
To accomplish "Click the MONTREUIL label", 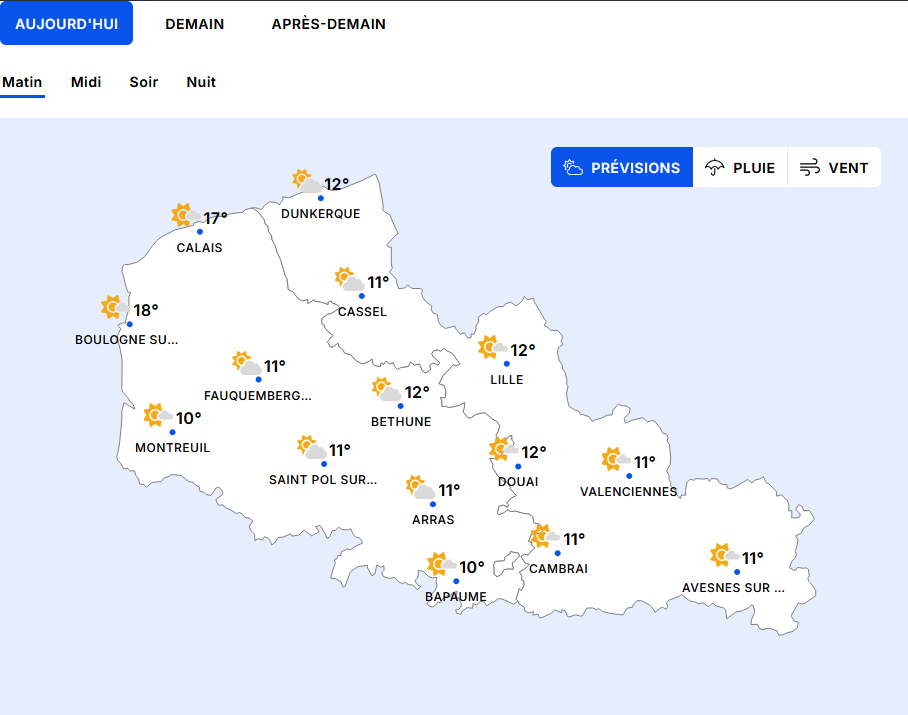I will pyautogui.click(x=173, y=448).
